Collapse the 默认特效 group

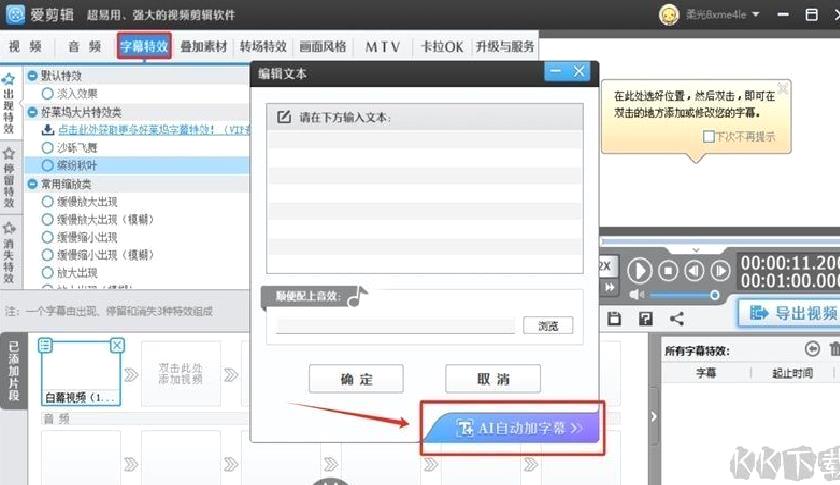click(32, 76)
